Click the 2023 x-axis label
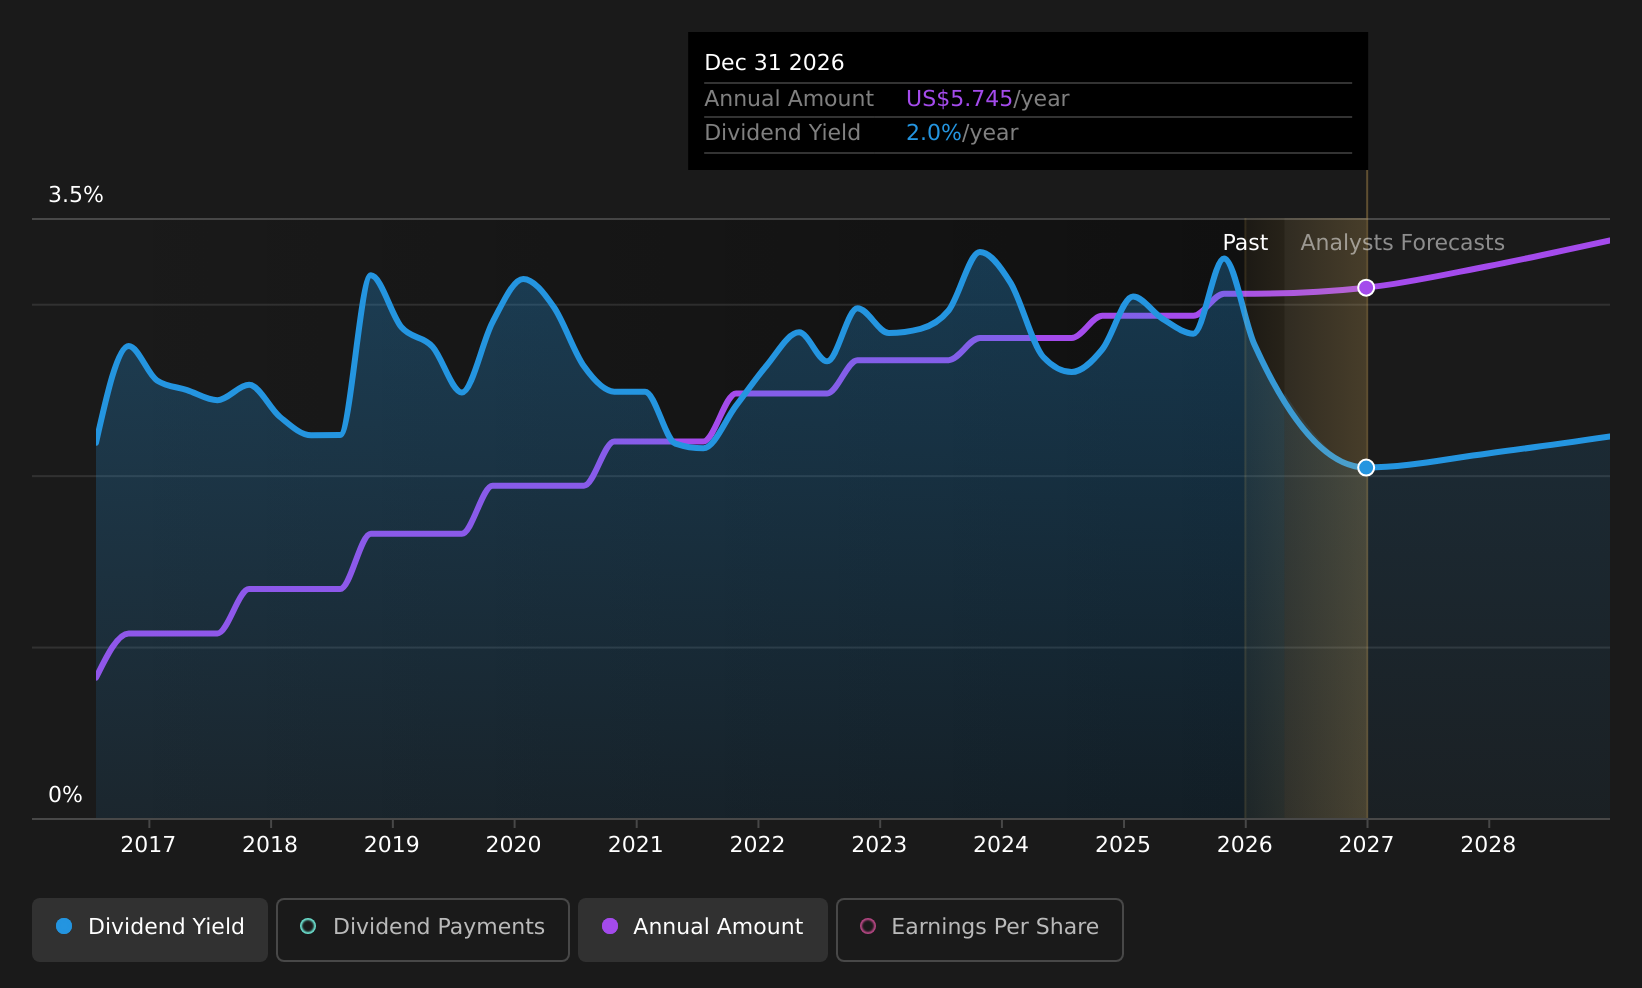Screen dimensions: 1642x988 coord(879,845)
